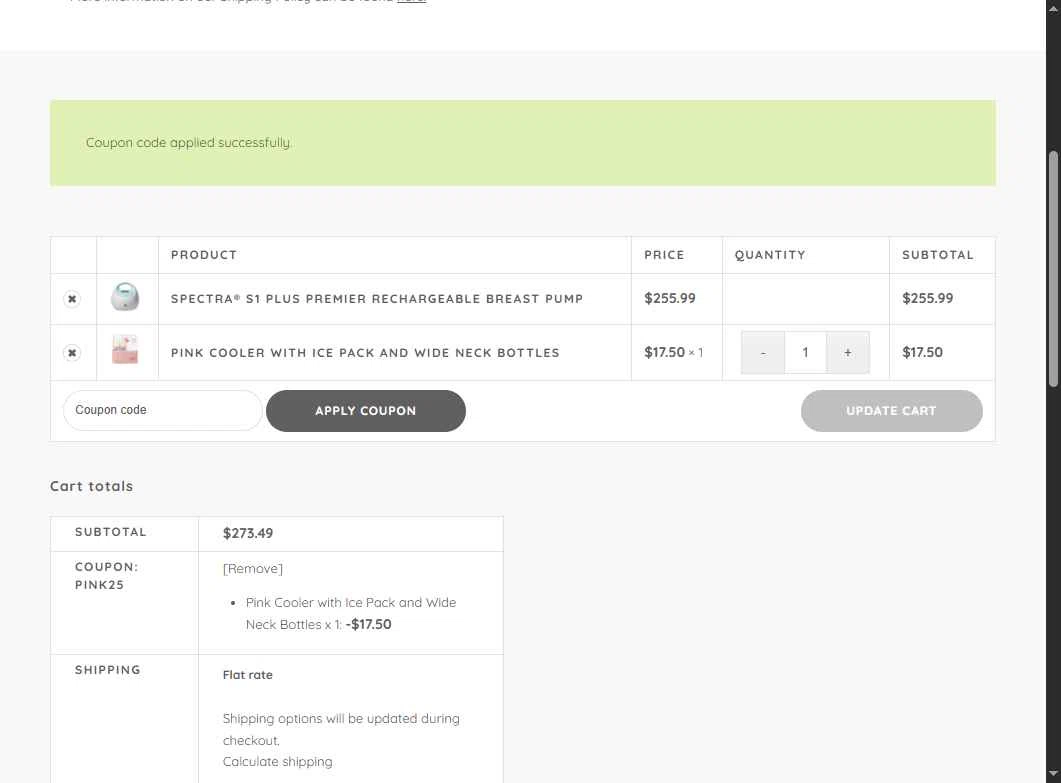
Task: Remove the PINK25 coupon
Action: [253, 568]
